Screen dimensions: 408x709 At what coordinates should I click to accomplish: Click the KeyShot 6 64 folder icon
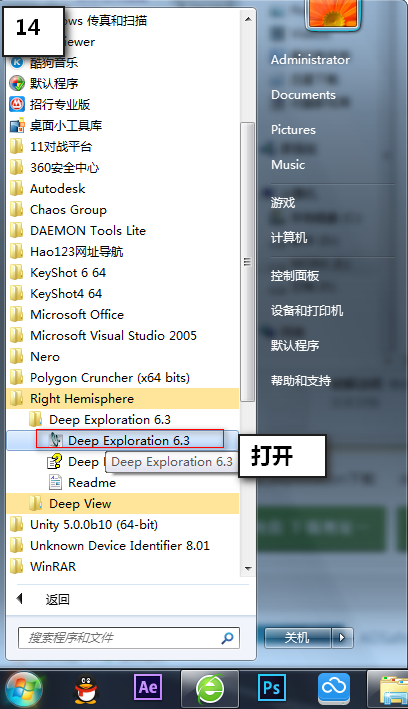(17, 272)
